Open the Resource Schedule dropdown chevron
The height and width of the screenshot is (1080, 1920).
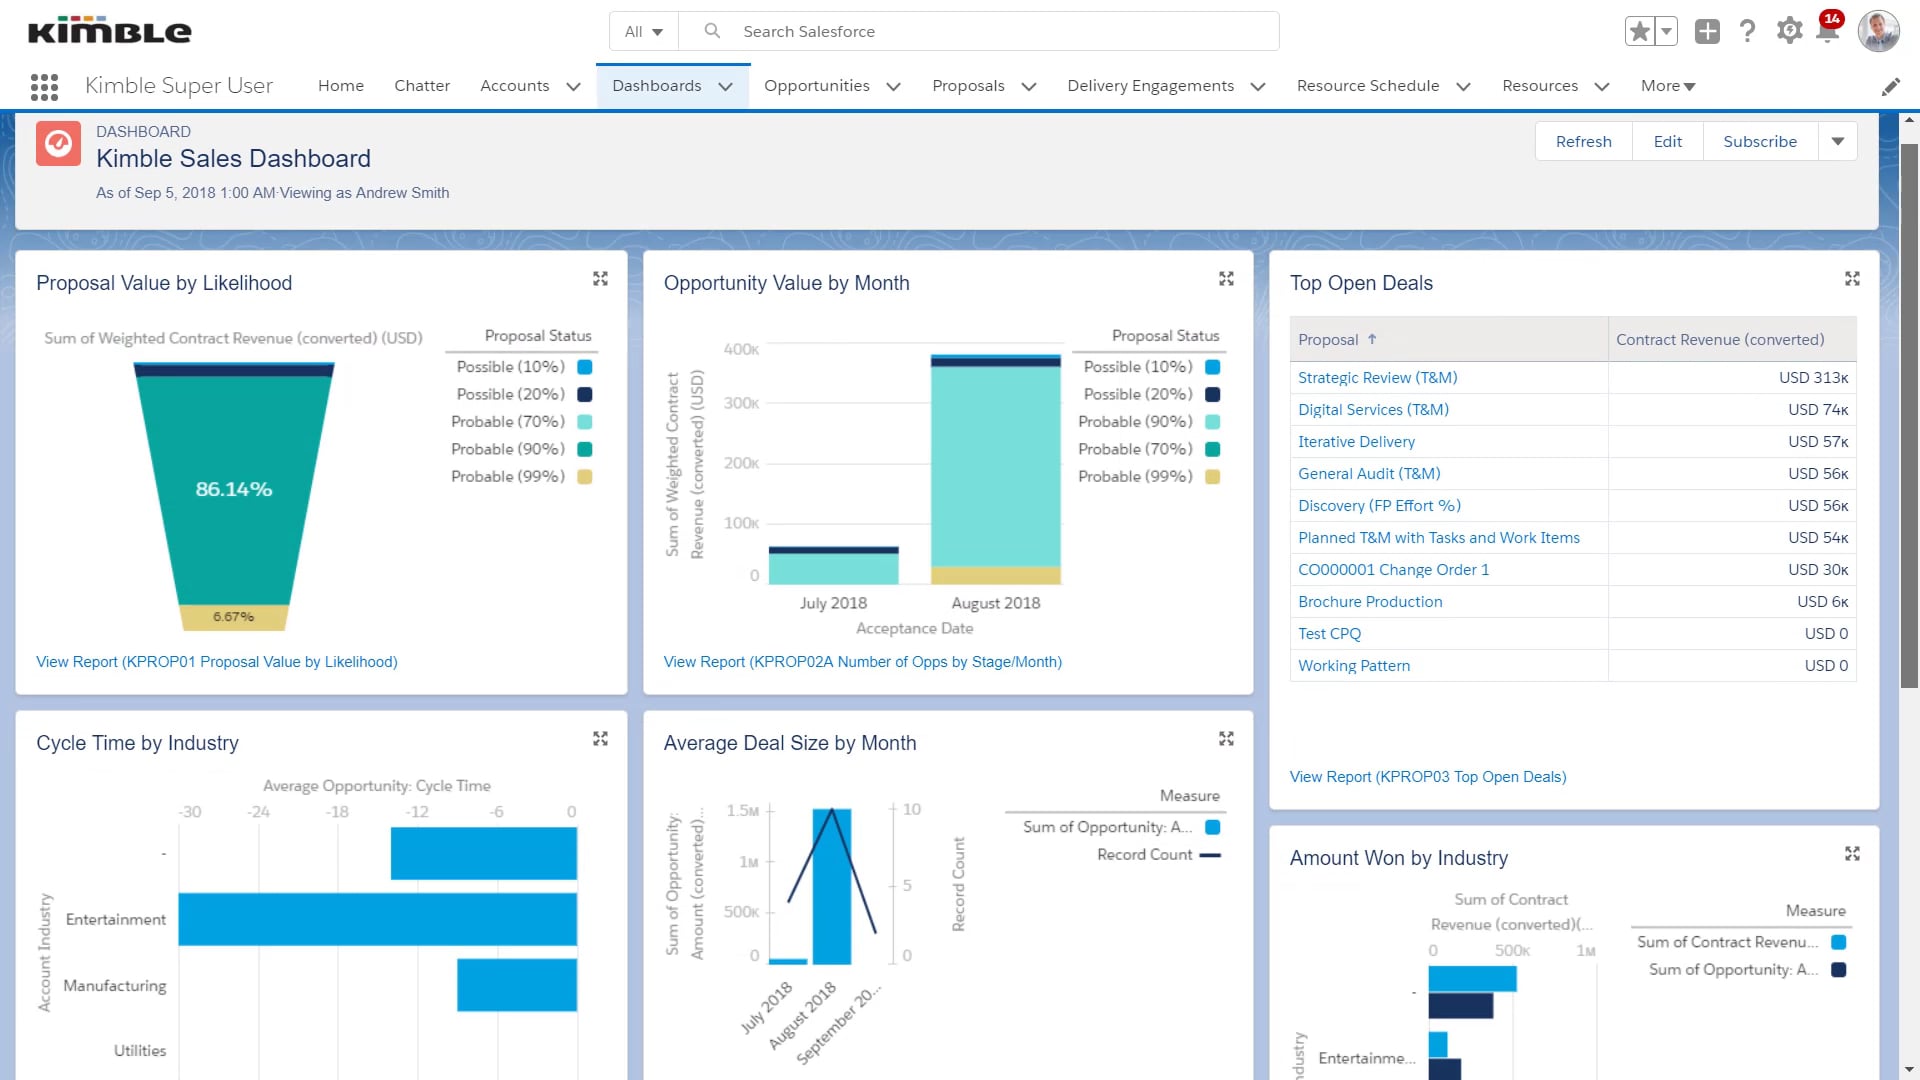pyautogui.click(x=1463, y=87)
